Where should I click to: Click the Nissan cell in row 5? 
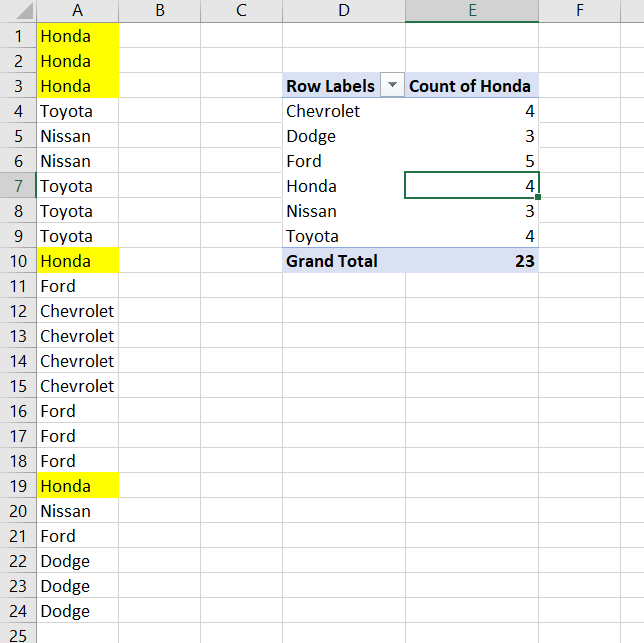click(78, 136)
